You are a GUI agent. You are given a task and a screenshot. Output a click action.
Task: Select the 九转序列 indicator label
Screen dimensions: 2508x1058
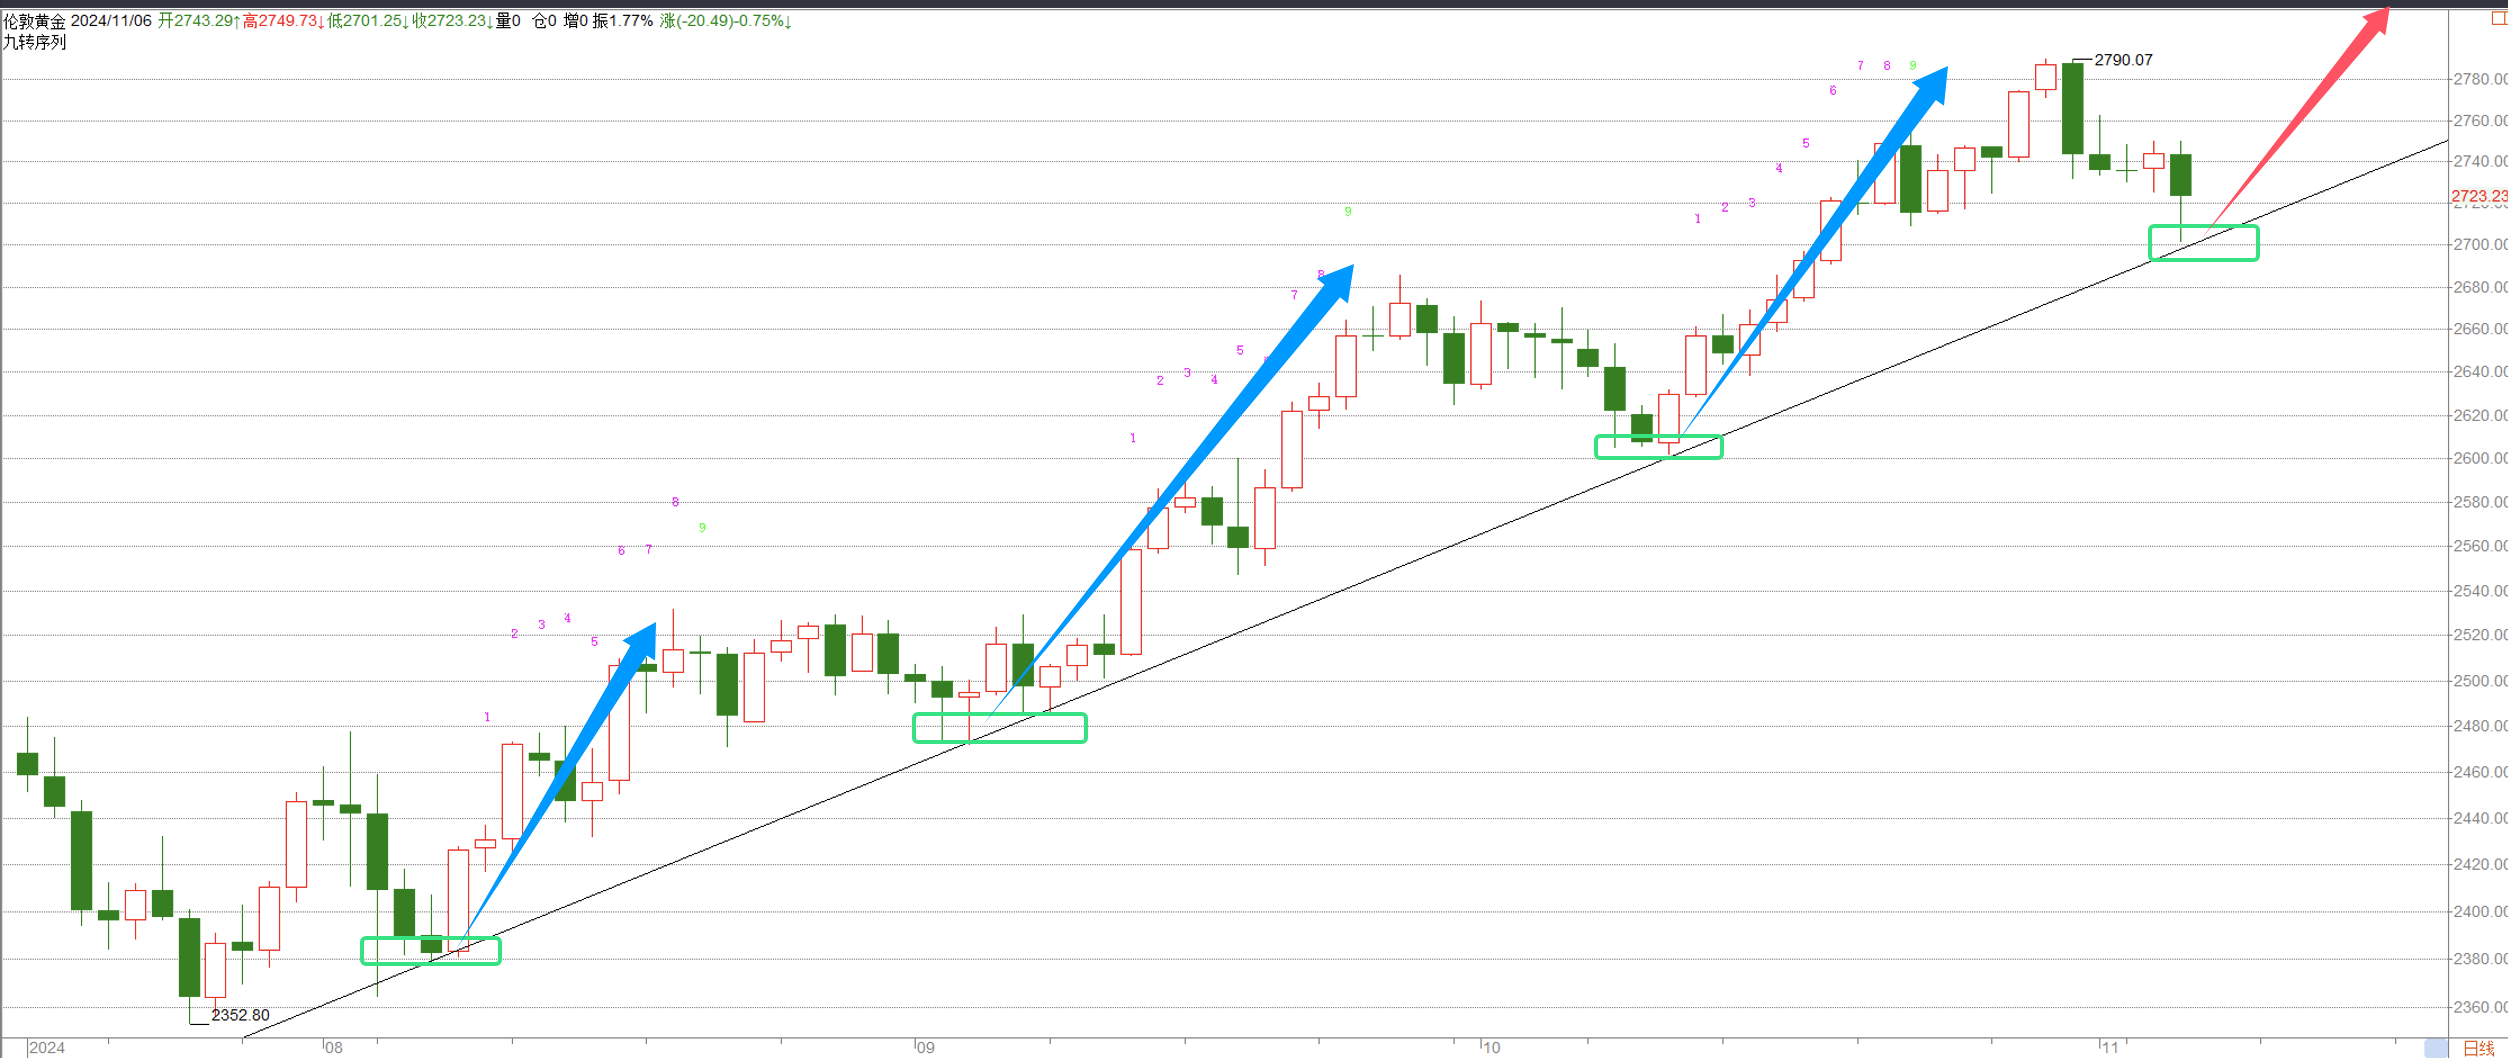point(34,42)
